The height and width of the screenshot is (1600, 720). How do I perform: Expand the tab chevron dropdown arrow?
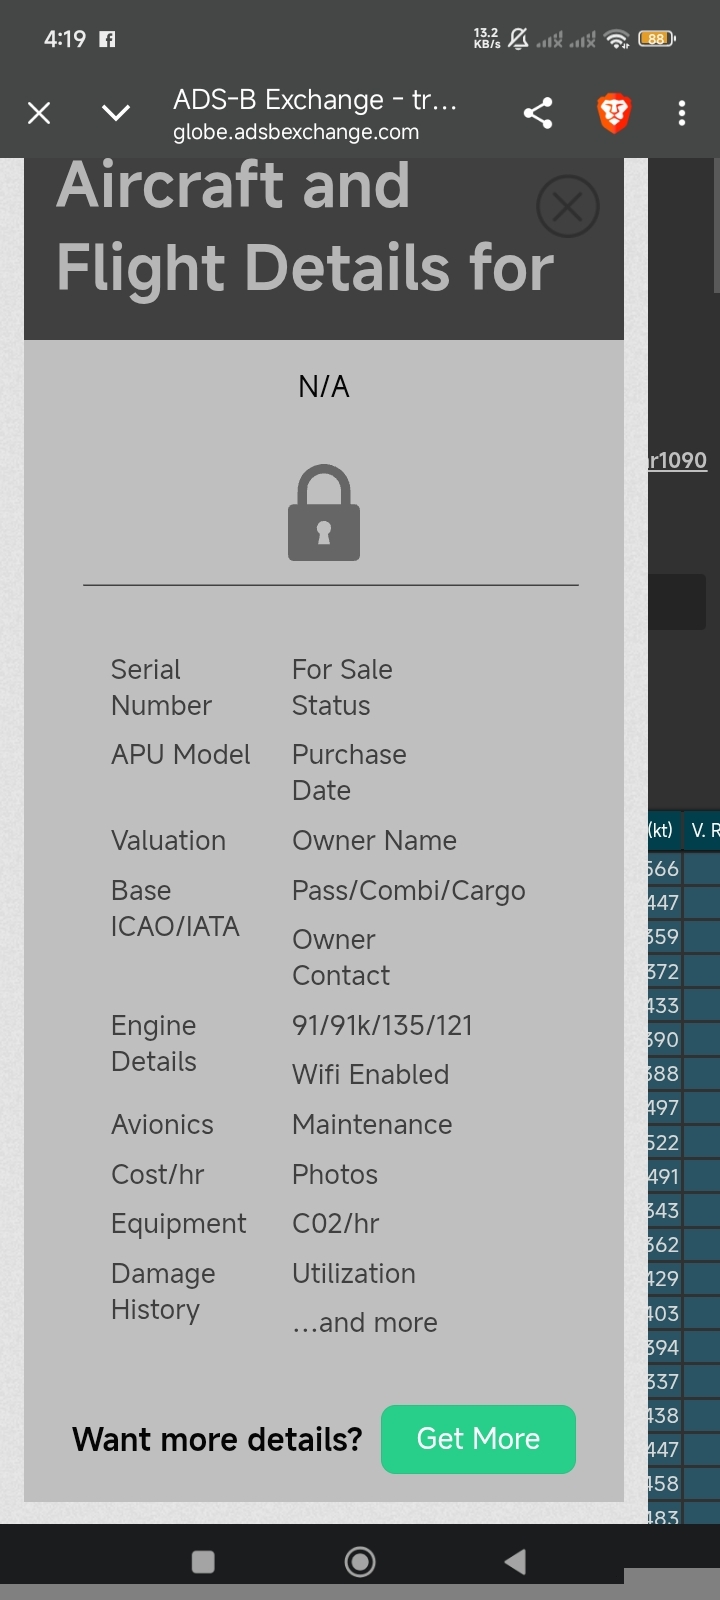coord(116,113)
